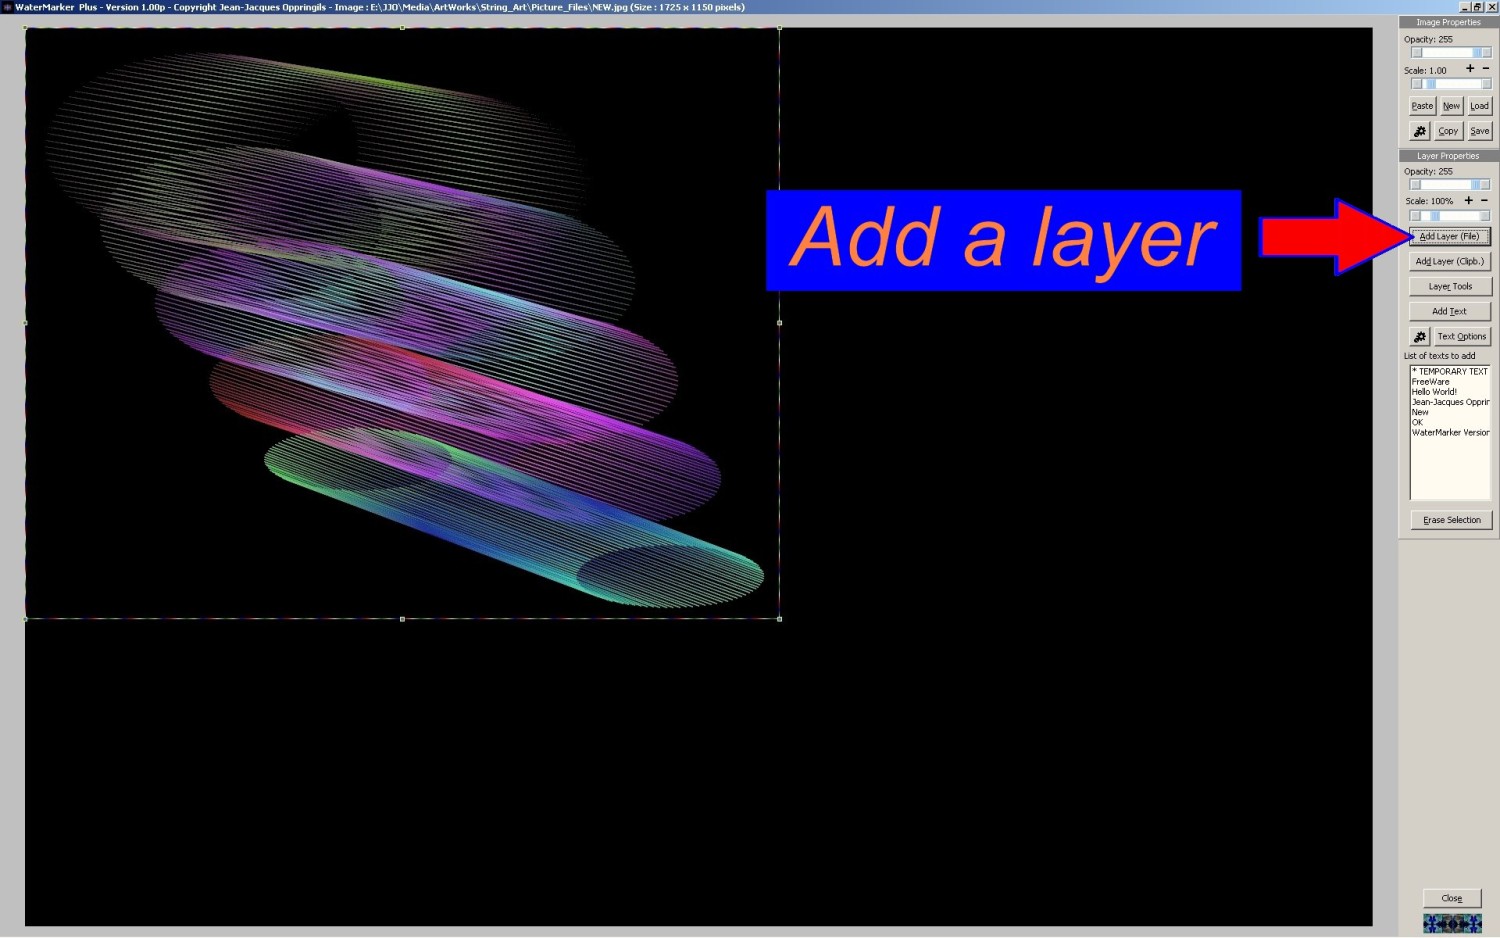
Task: Click the gear icon beside the Copy button
Action: click(1419, 131)
